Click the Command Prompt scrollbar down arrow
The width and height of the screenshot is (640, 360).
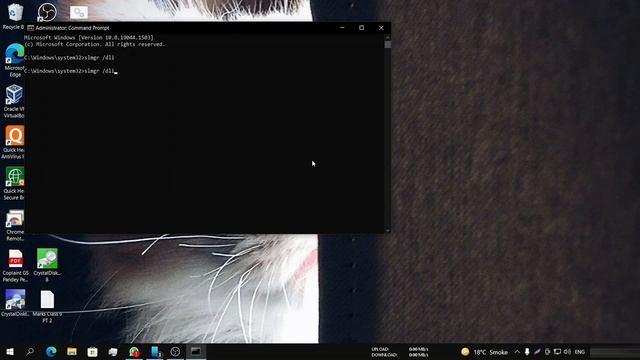coord(388,231)
